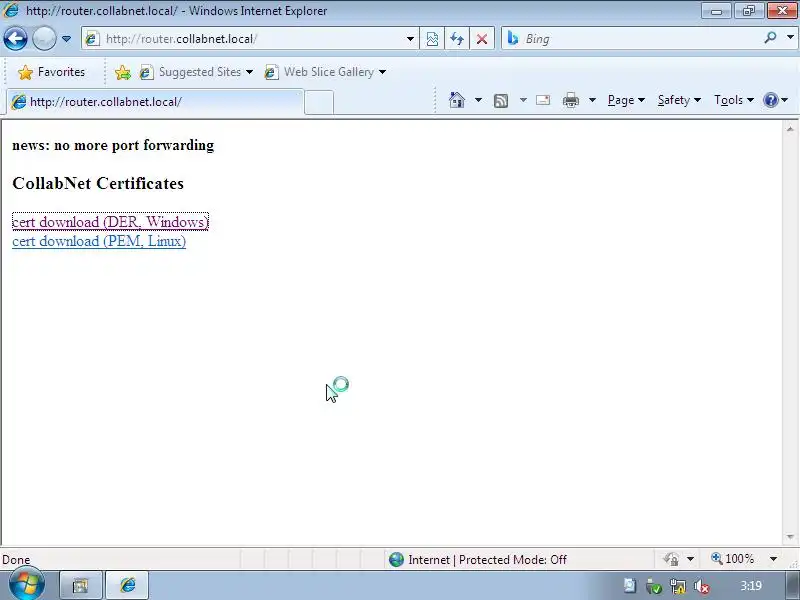The height and width of the screenshot is (600, 800).
Task: Expand the Print options dropdown arrow
Action: click(x=592, y=100)
